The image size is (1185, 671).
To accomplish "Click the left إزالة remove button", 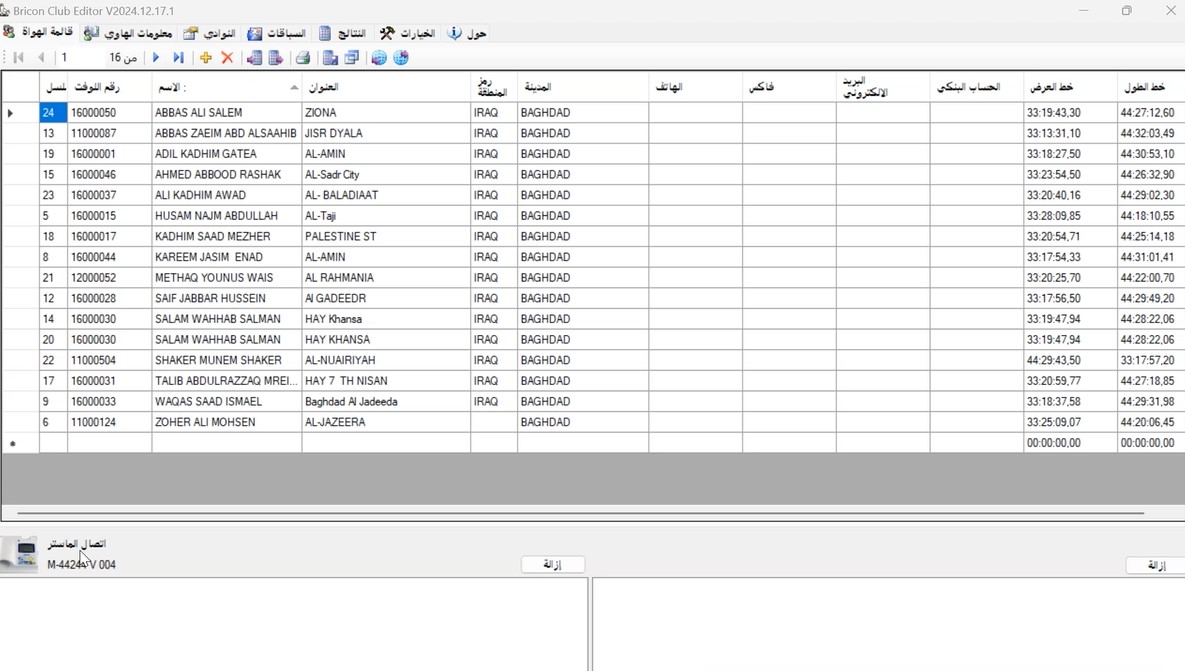I will pyautogui.click(x=553, y=565).
